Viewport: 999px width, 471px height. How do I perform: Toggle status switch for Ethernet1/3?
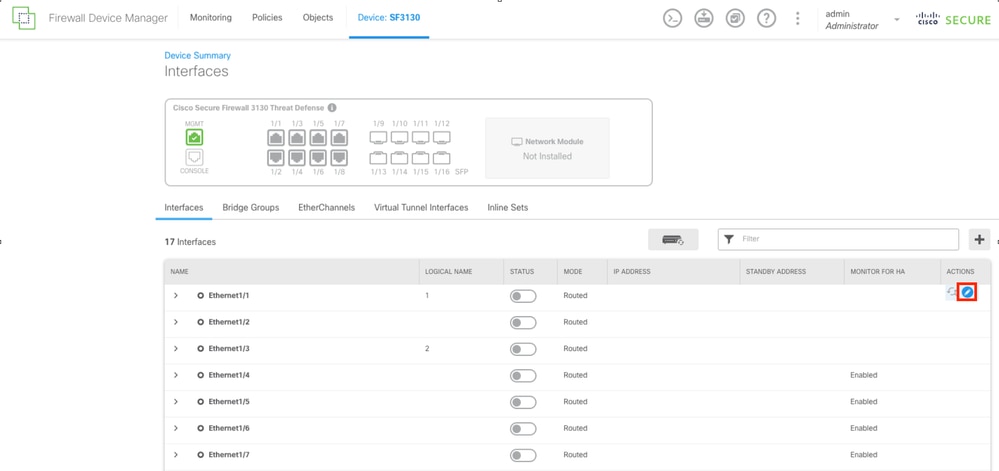pyautogui.click(x=523, y=349)
